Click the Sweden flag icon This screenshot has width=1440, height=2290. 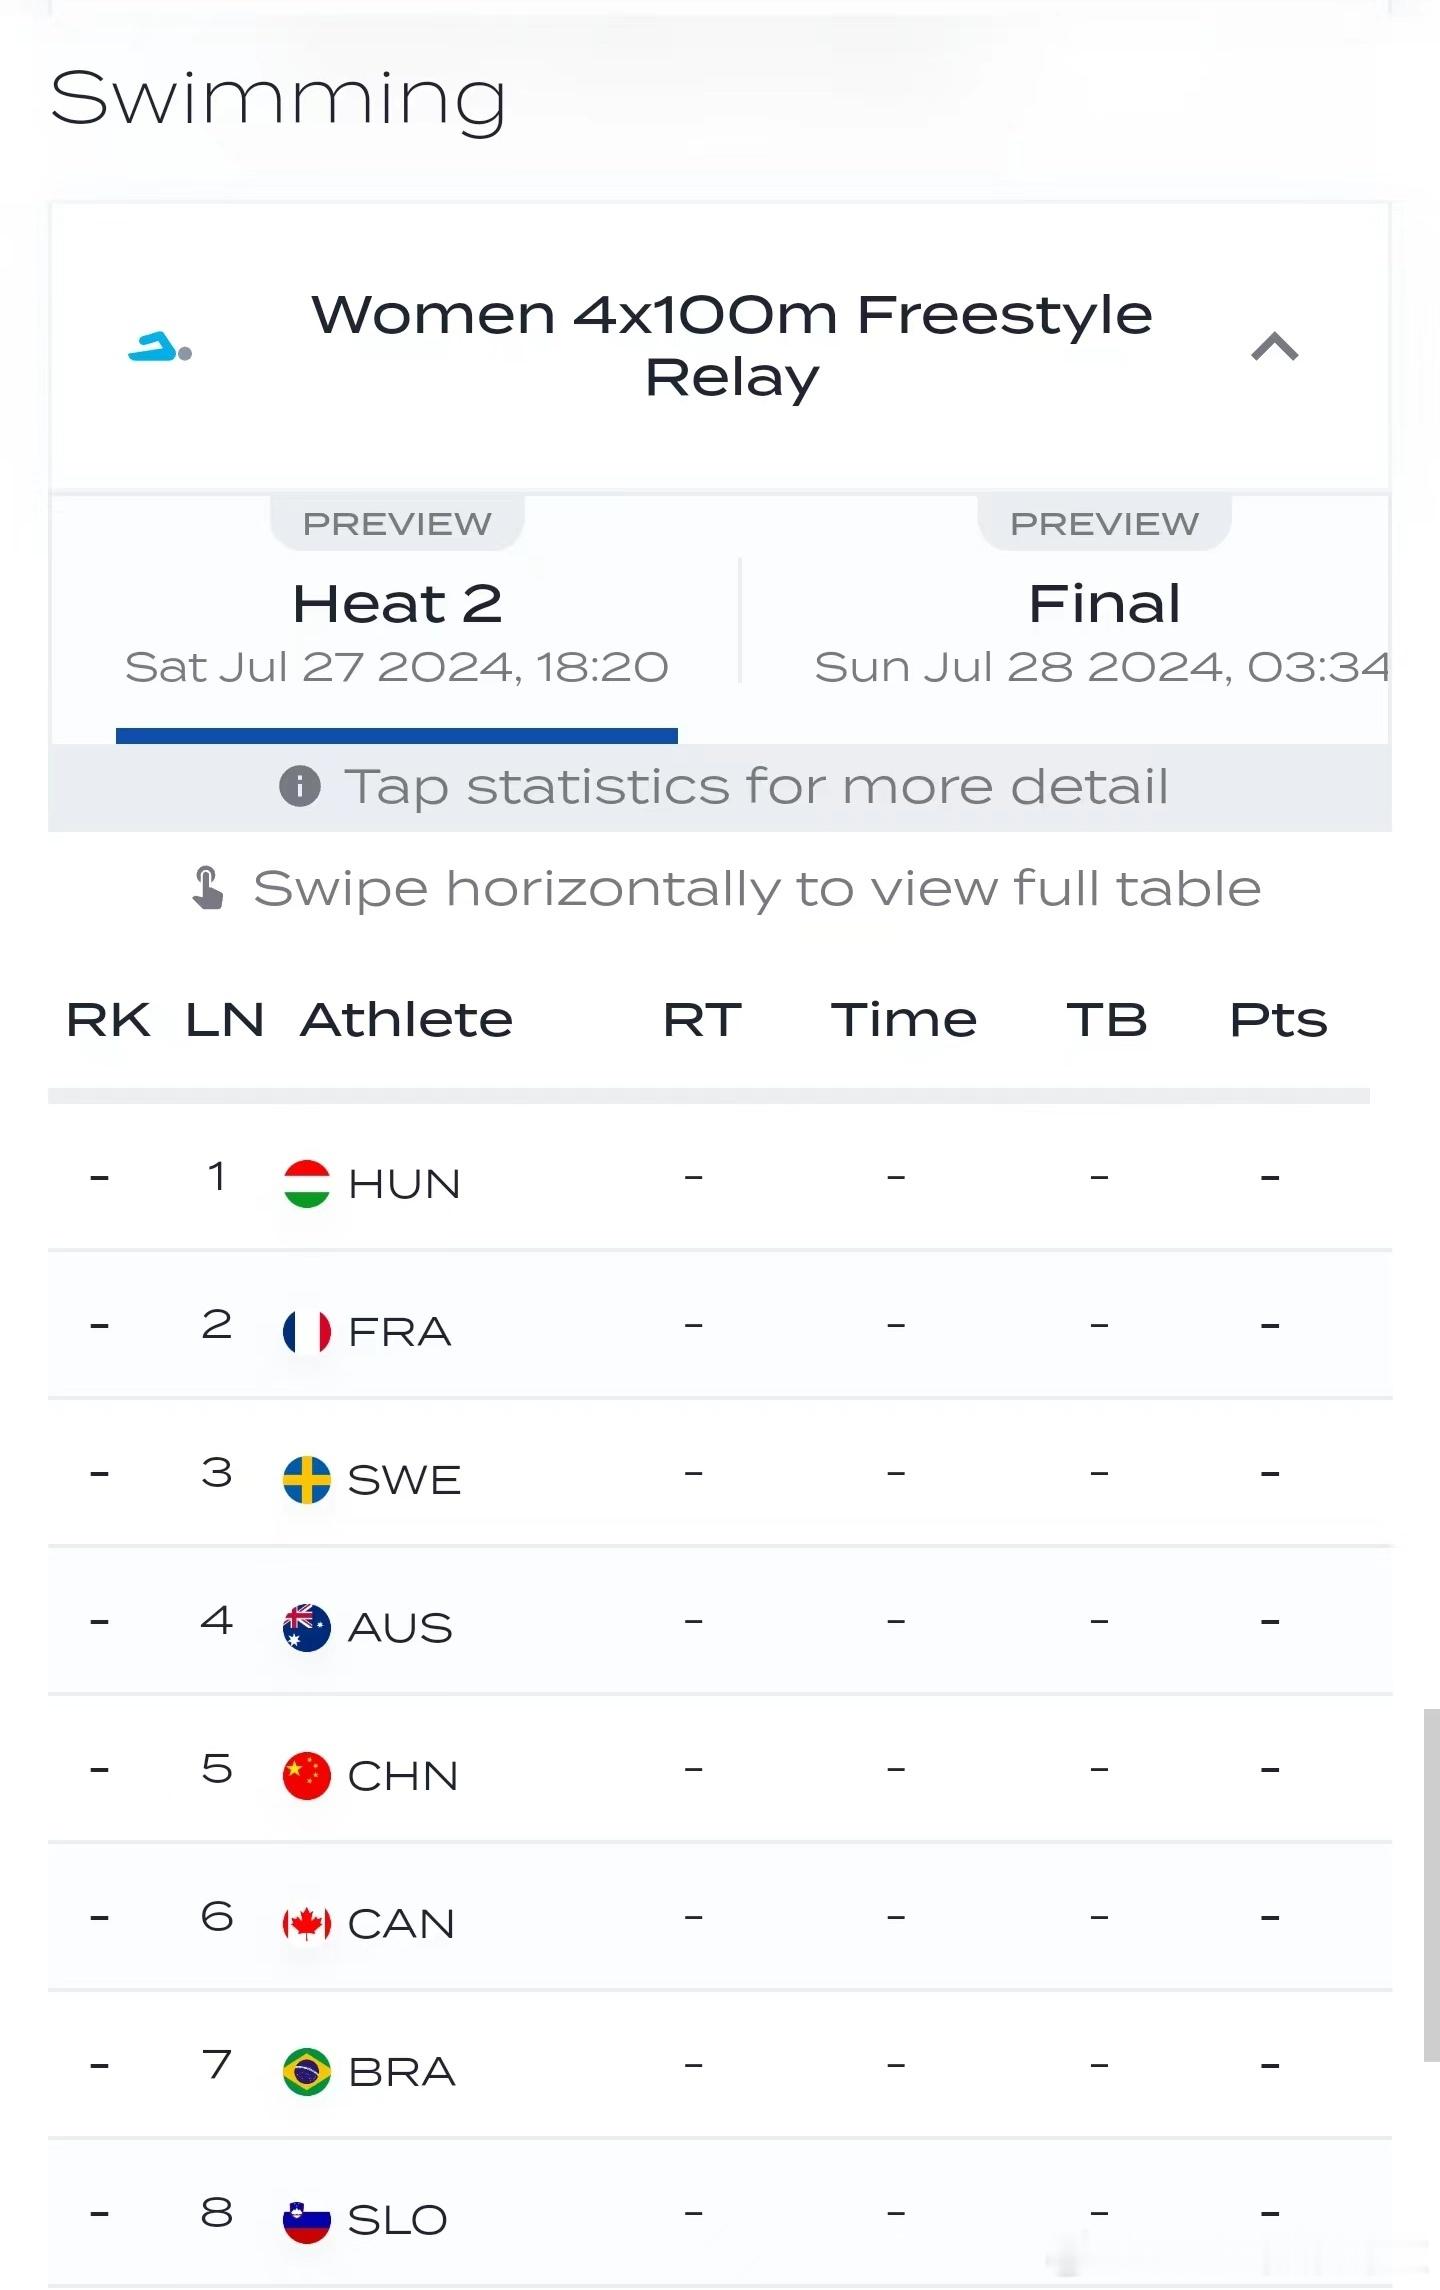click(307, 1479)
